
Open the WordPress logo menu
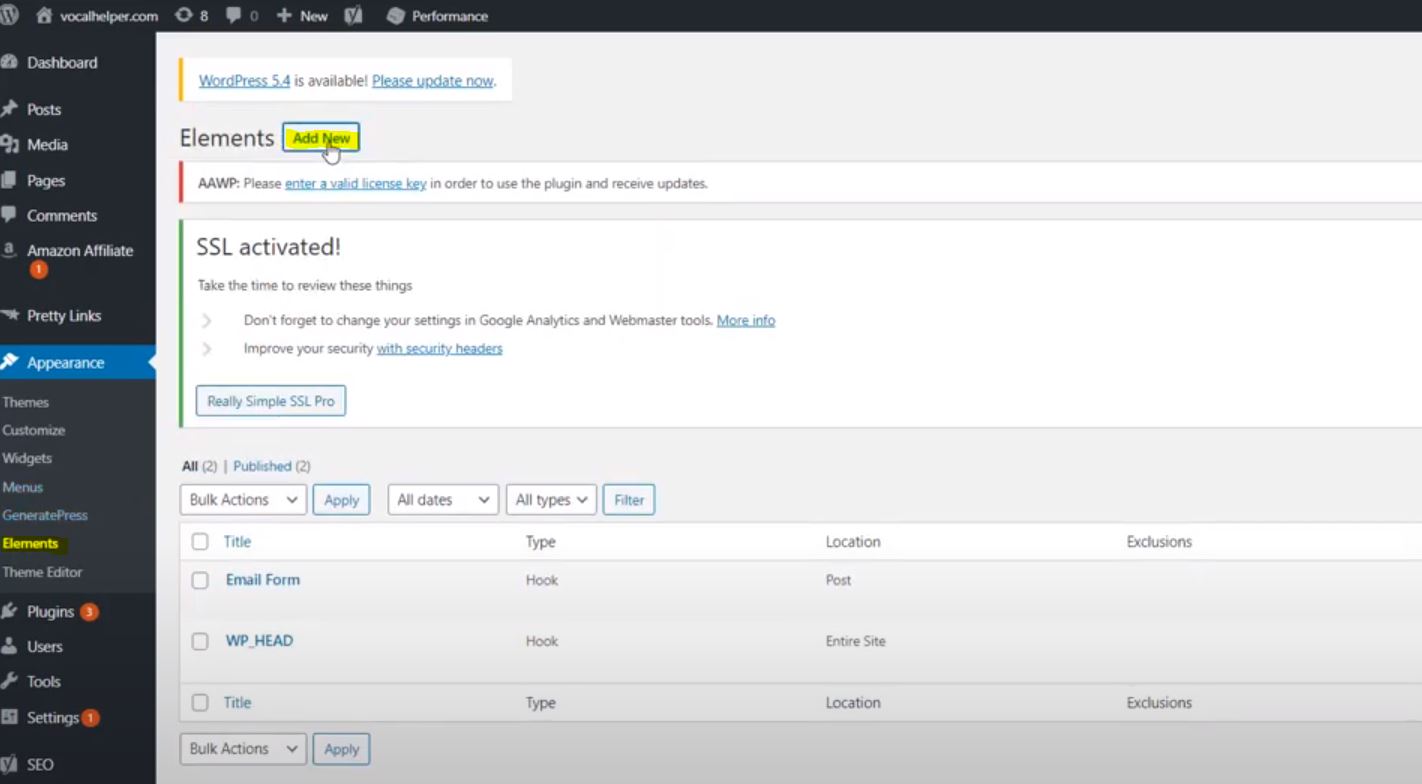[x=10, y=15]
